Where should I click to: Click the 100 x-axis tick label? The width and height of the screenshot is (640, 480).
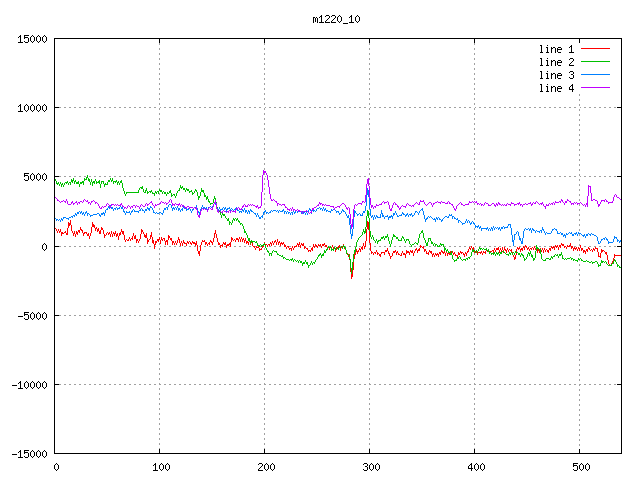point(159,466)
